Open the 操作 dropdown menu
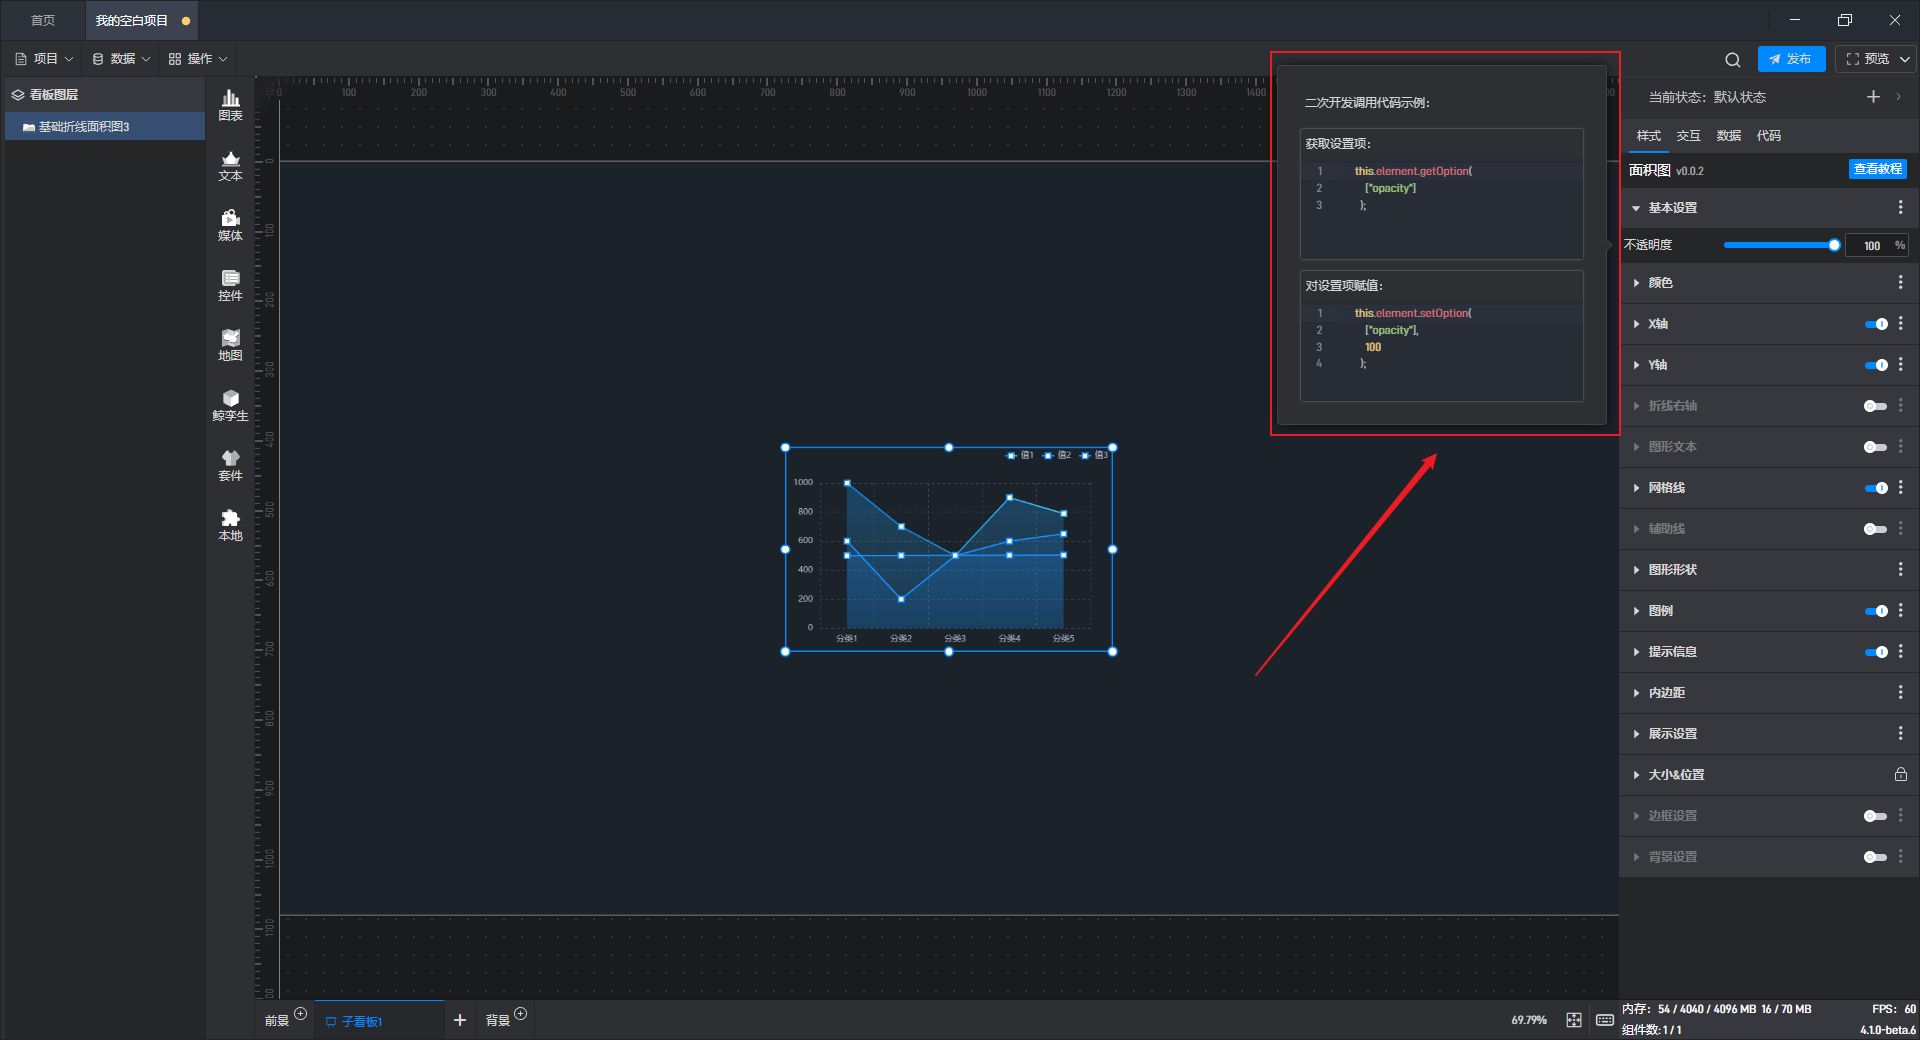 click(198, 59)
